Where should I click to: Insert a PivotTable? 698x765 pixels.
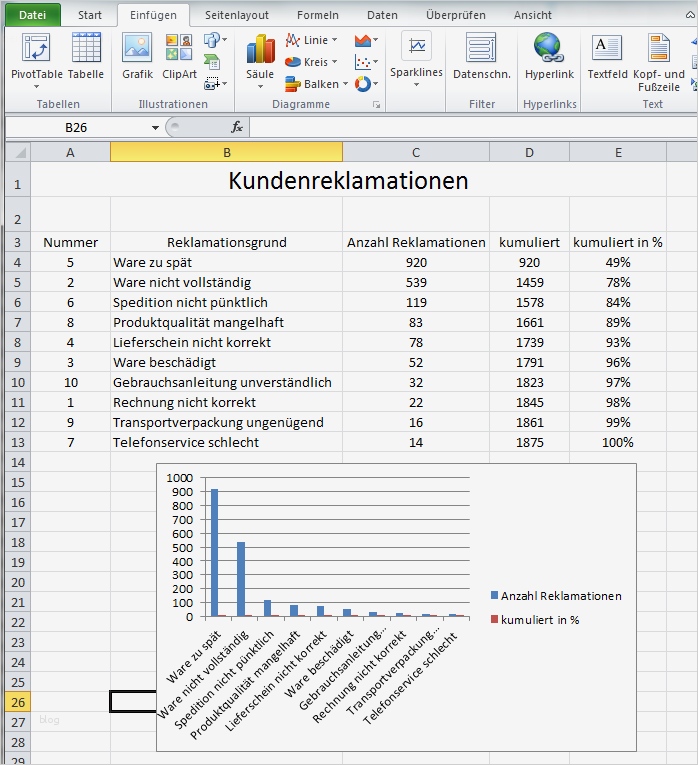click(36, 54)
